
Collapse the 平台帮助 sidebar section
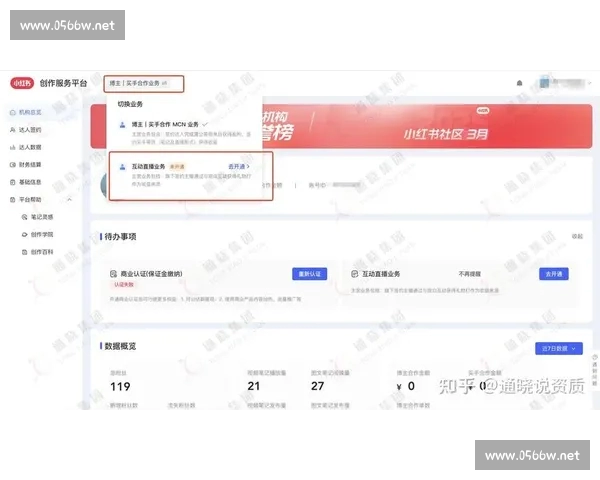70,199
